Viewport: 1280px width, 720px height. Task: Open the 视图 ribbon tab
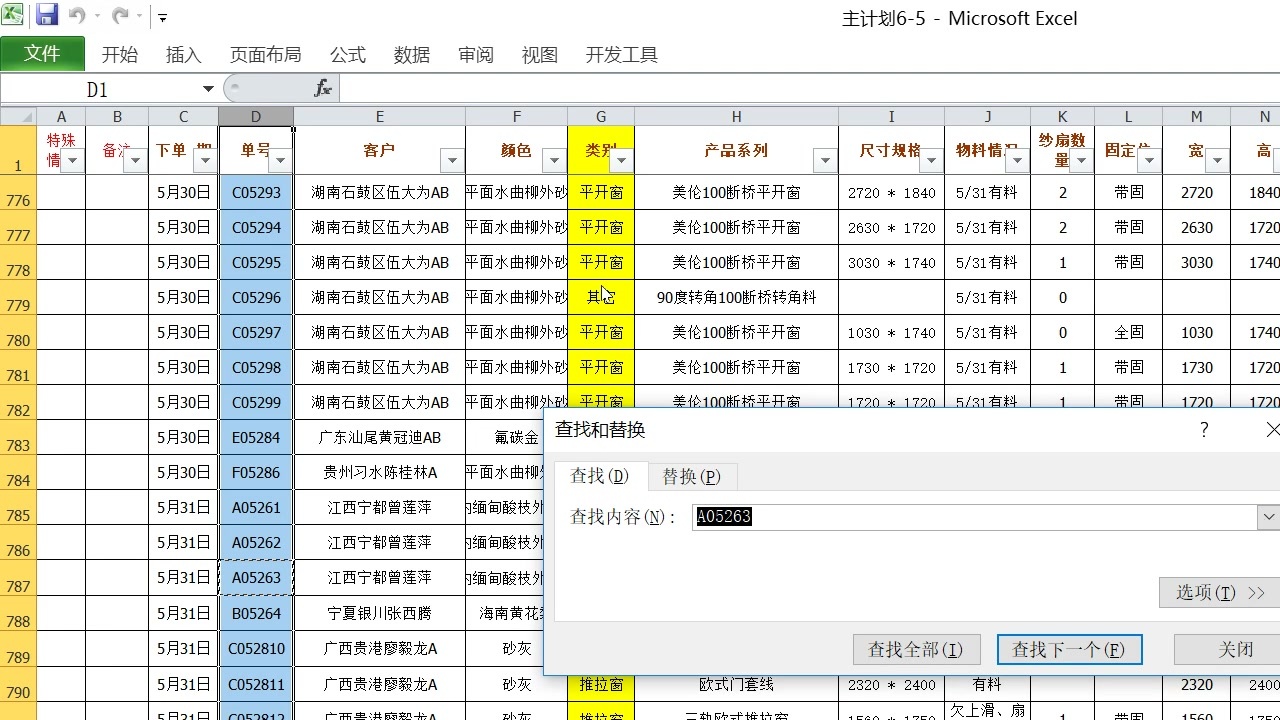(540, 55)
